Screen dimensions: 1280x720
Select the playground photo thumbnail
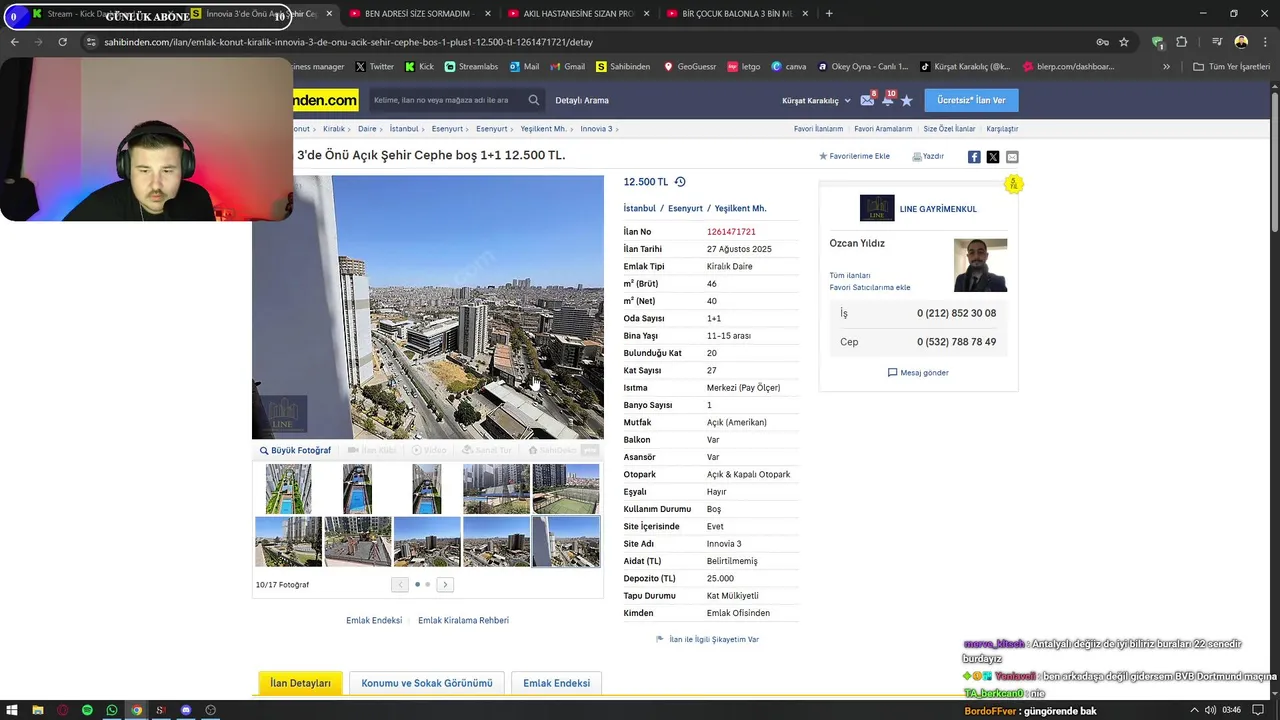point(358,541)
